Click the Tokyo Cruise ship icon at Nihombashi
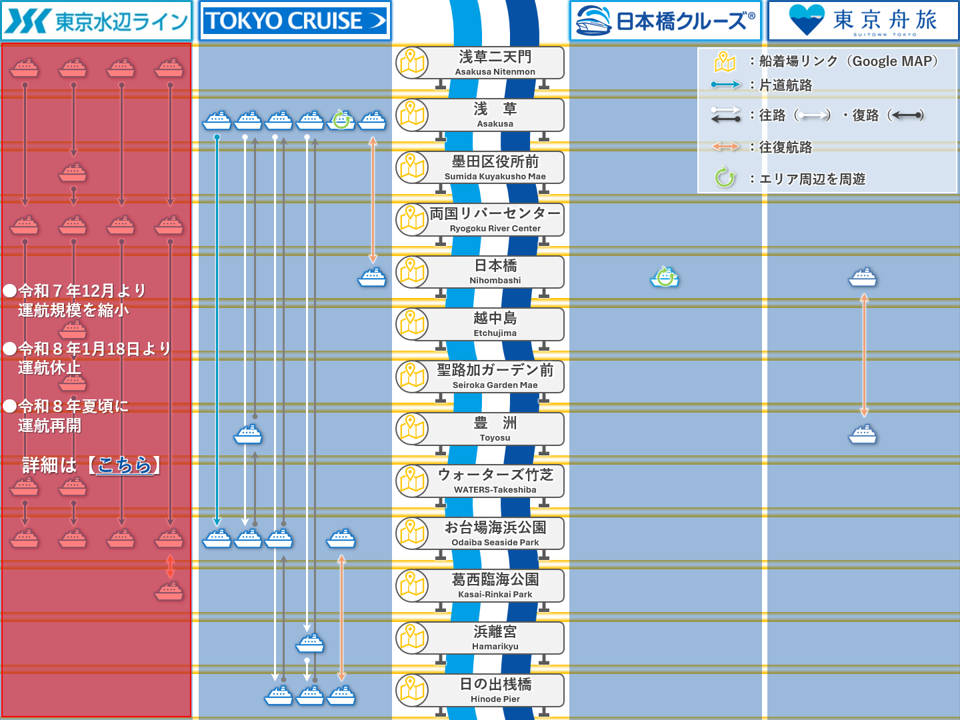Image resolution: width=960 pixels, height=720 pixels. click(372, 277)
